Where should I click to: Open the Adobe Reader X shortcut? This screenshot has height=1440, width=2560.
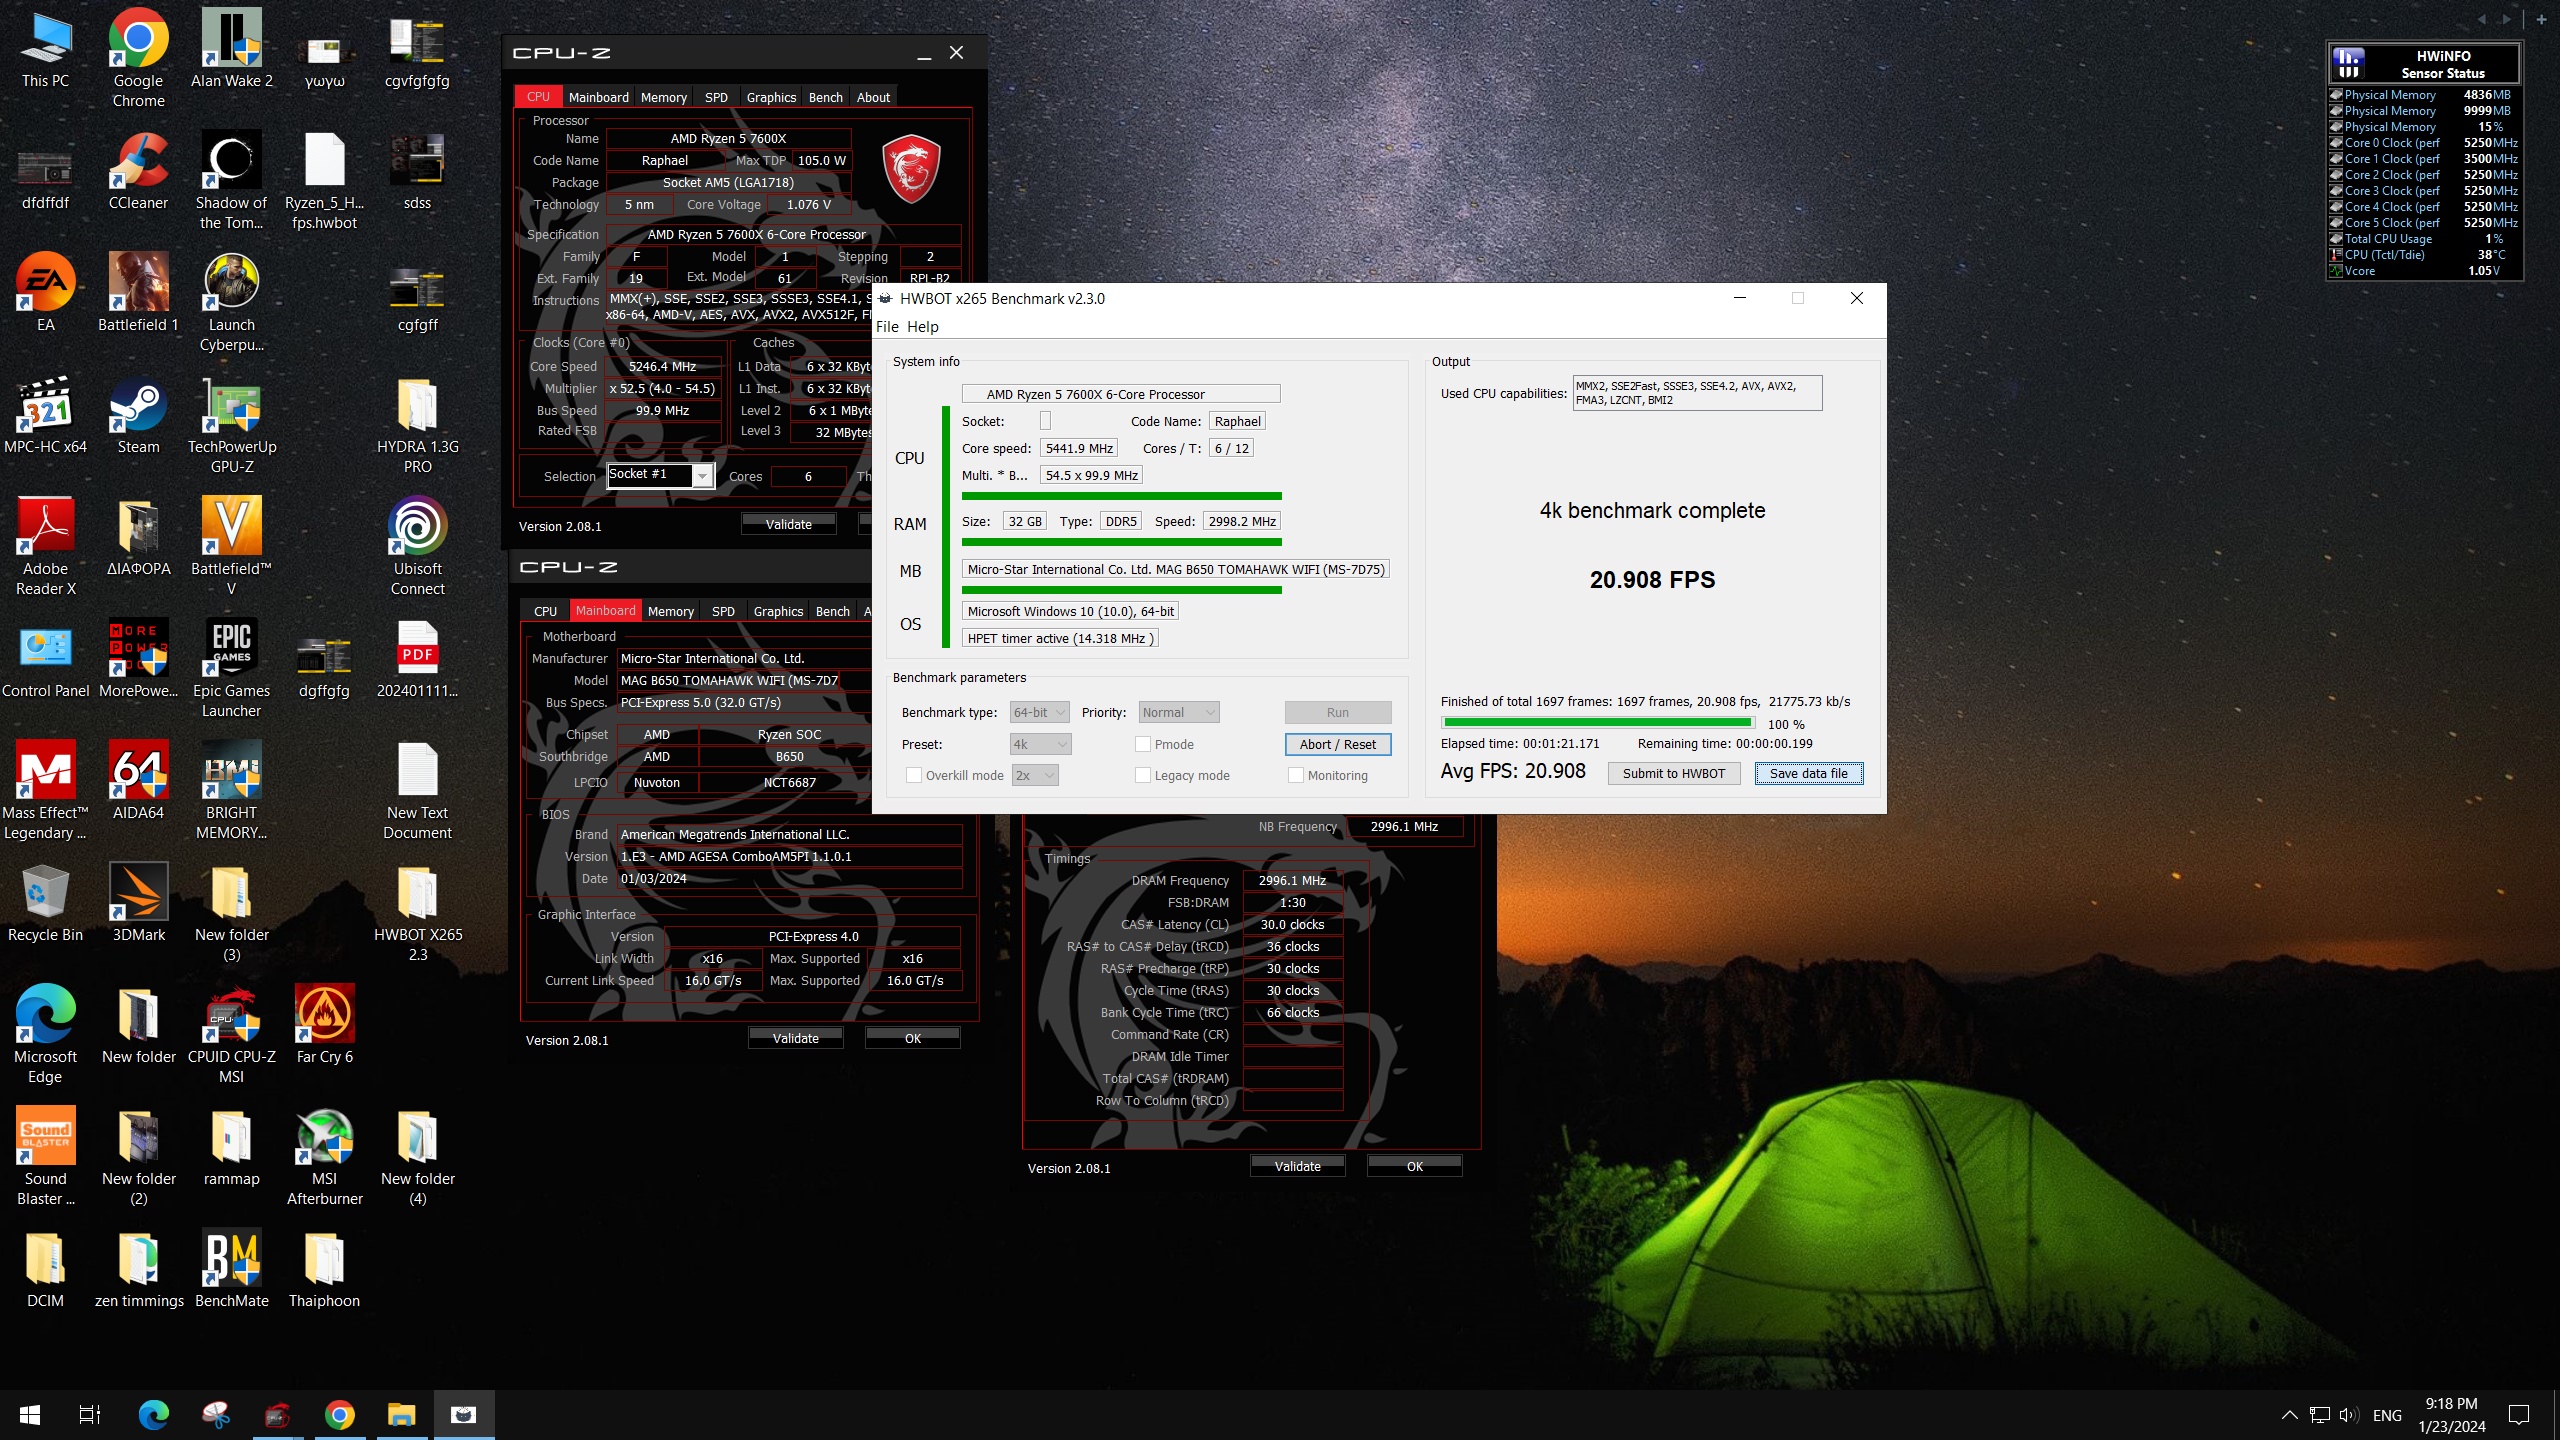(45, 546)
